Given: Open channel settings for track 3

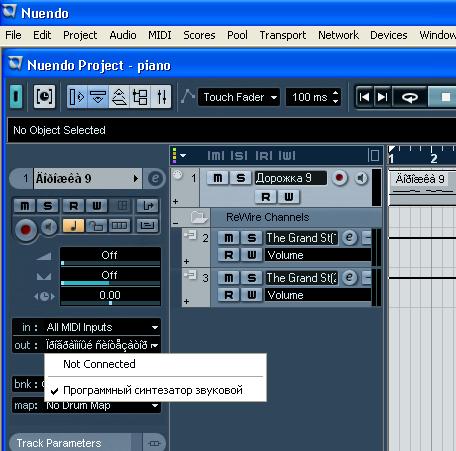Looking at the screenshot, I should [x=349, y=277].
